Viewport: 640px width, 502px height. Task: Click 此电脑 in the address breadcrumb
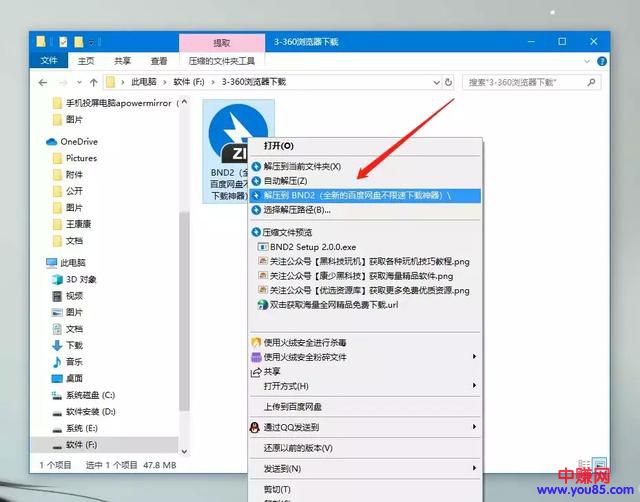coord(144,82)
